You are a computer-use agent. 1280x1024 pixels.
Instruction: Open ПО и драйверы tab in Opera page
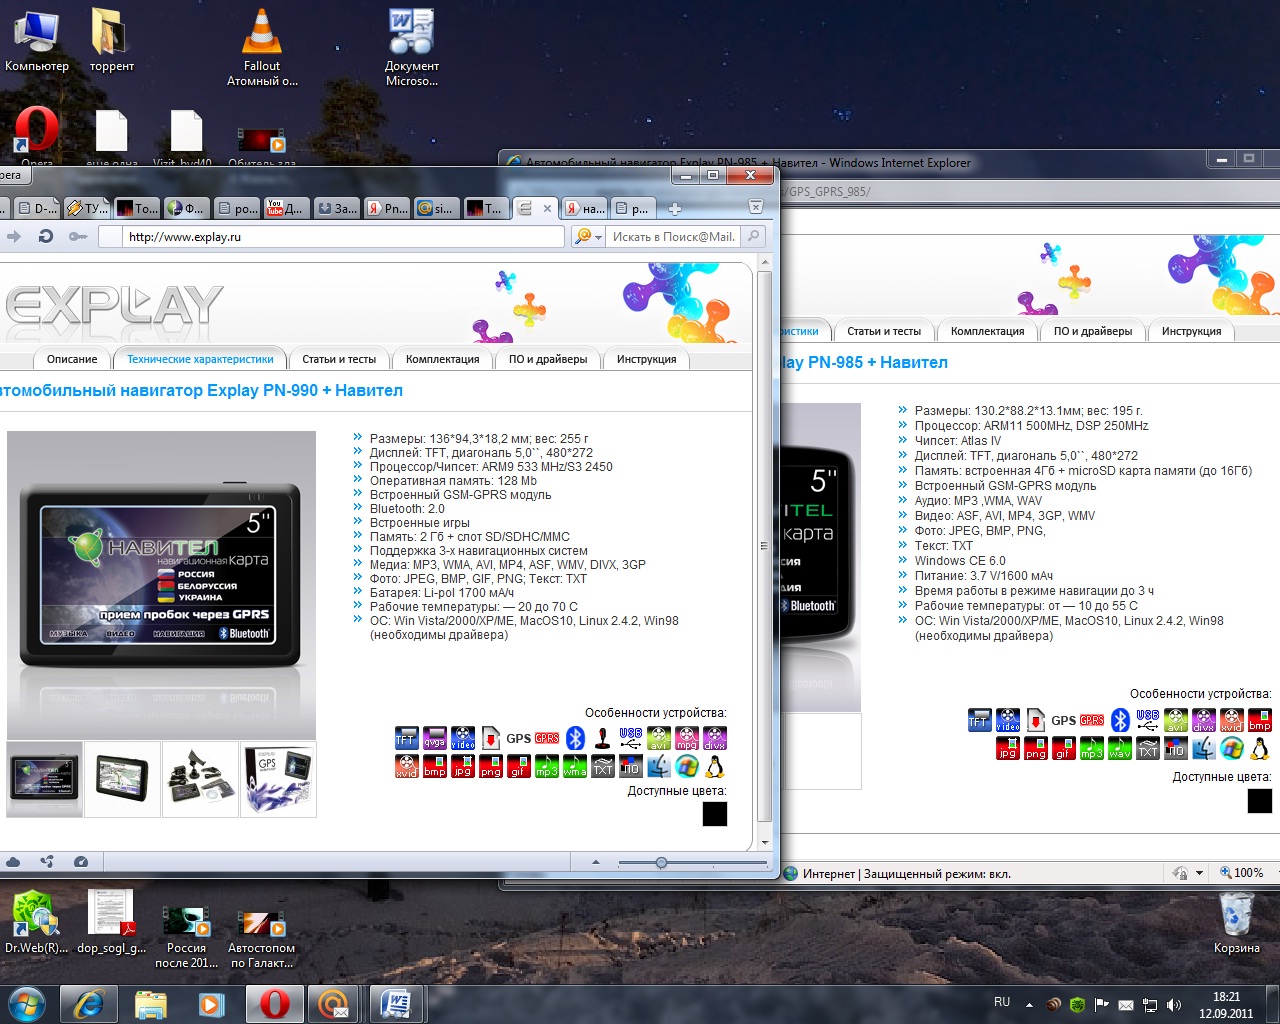coord(548,359)
